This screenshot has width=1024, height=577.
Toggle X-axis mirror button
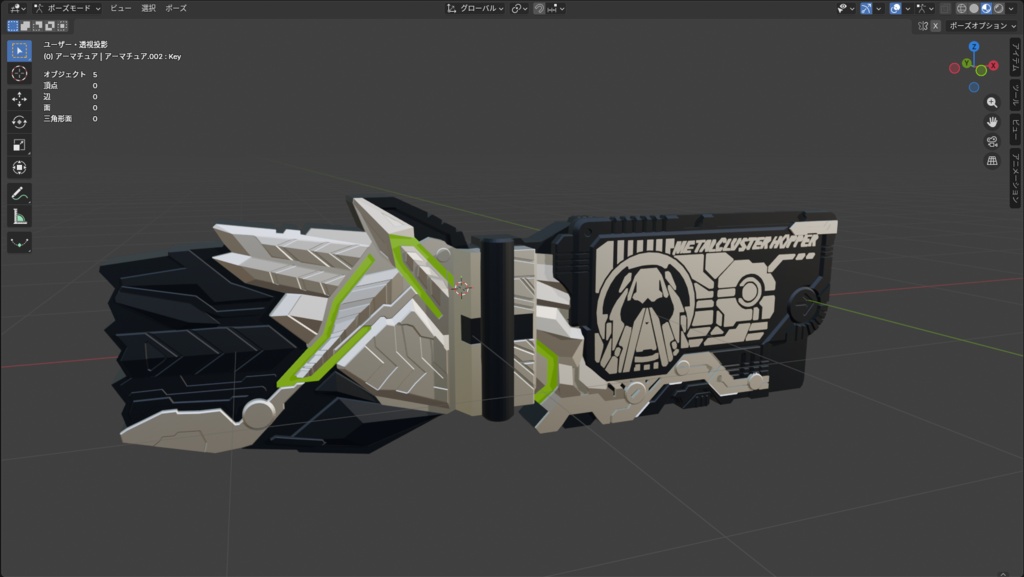pyautogui.click(x=936, y=26)
